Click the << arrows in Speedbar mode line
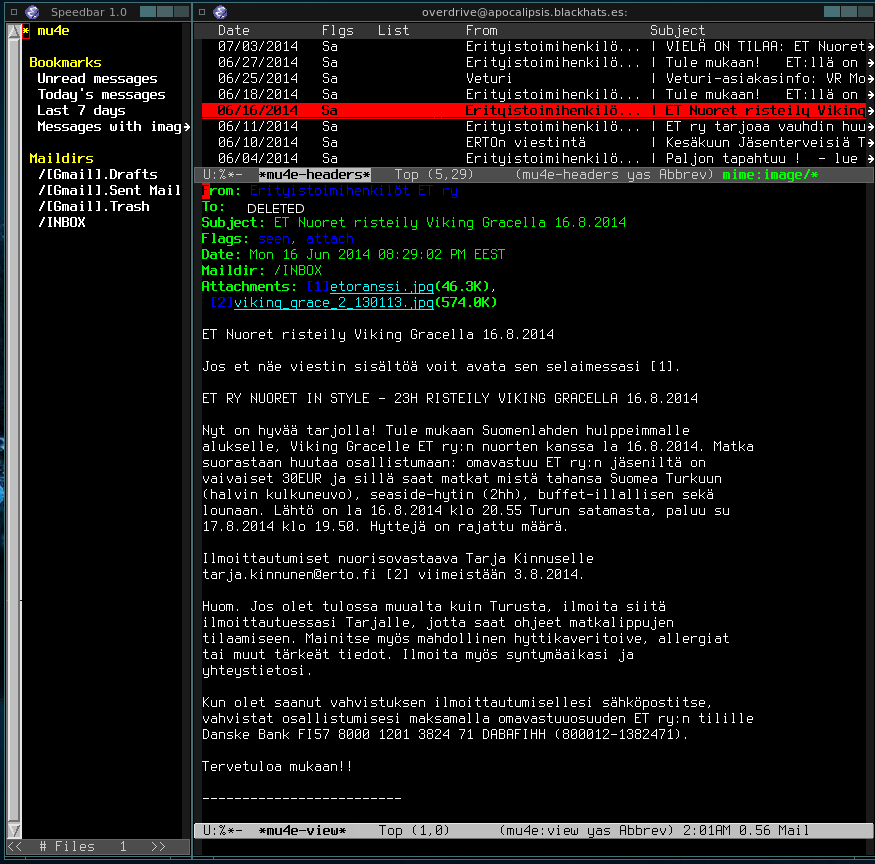This screenshot has height=864, width=875. point(15,847)
